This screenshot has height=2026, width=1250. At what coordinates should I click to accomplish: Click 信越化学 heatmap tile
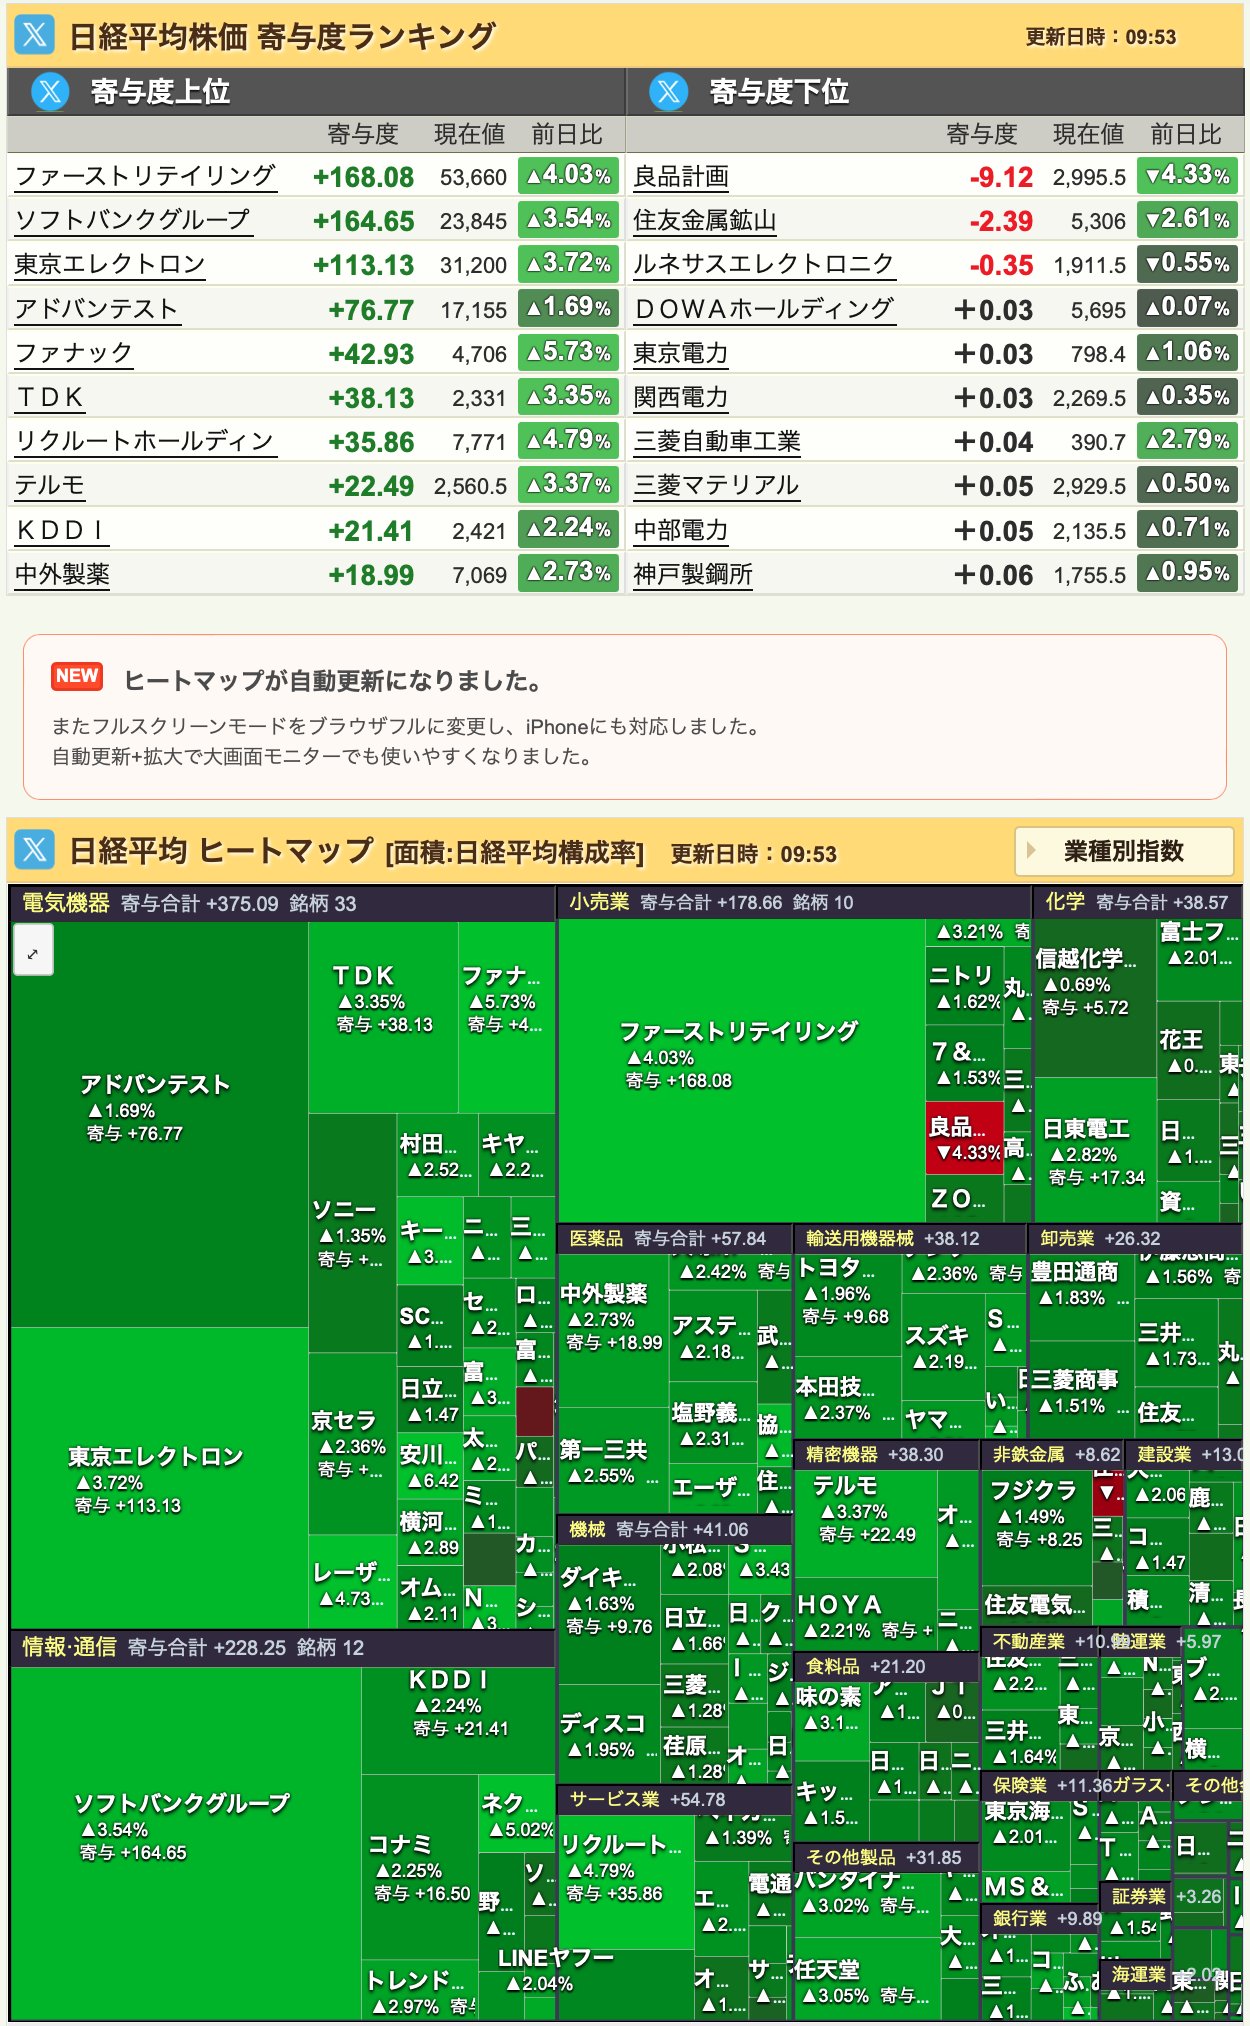coord(1094,998)
